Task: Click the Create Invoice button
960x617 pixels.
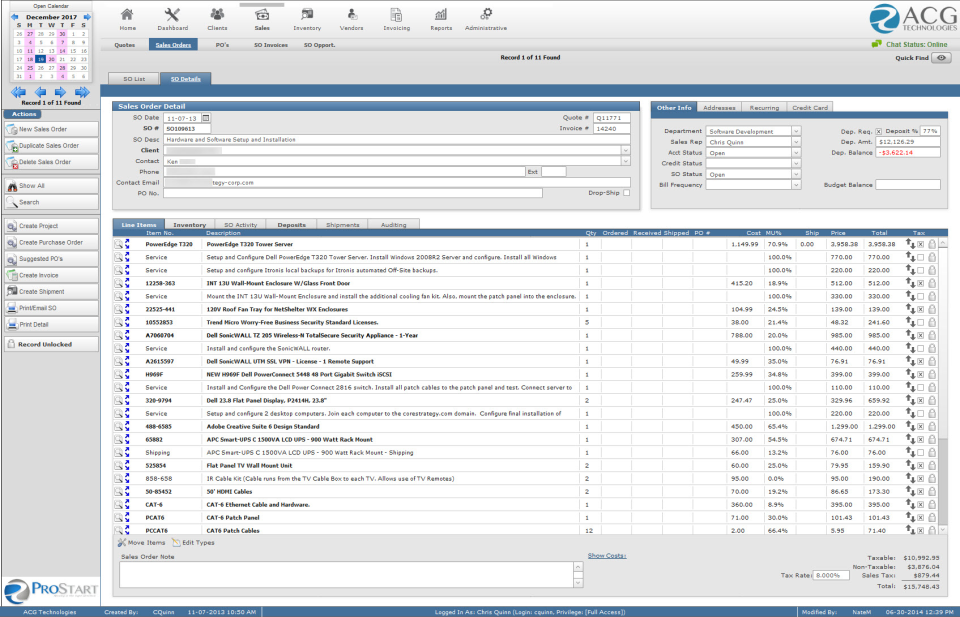Action: (x=51, y=275)
